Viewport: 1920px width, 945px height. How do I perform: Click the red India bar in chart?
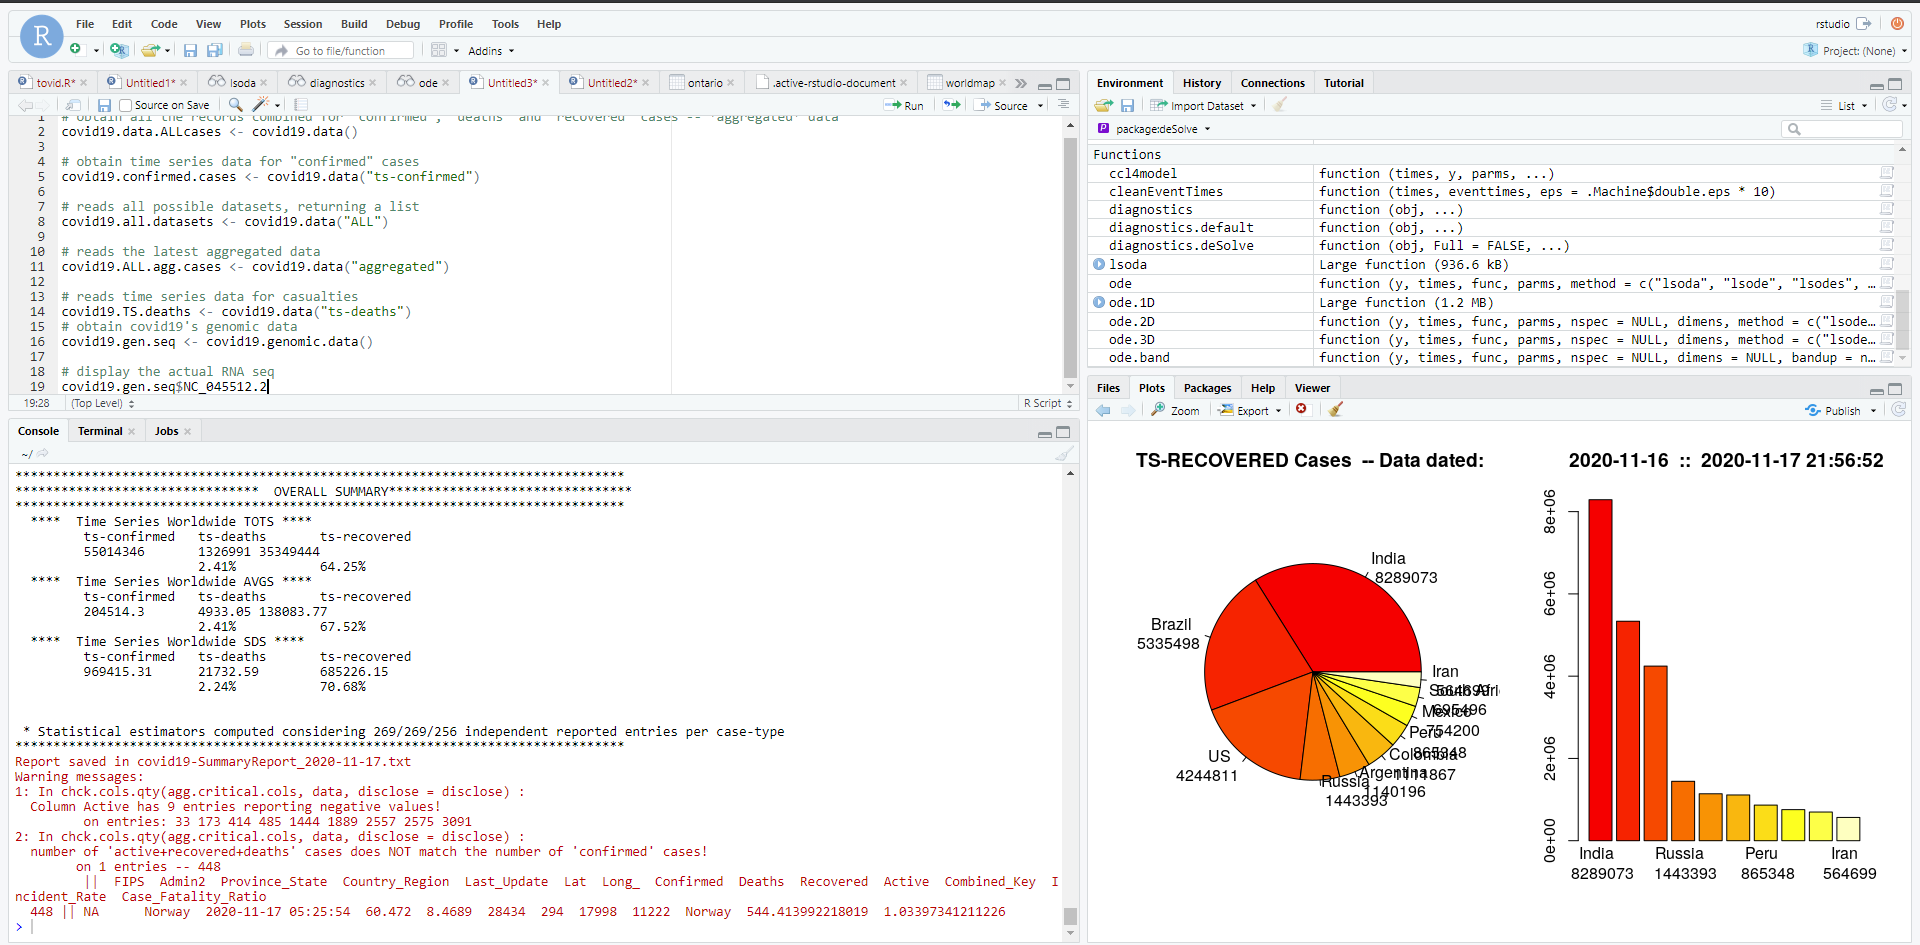[x=1600, y=669]
